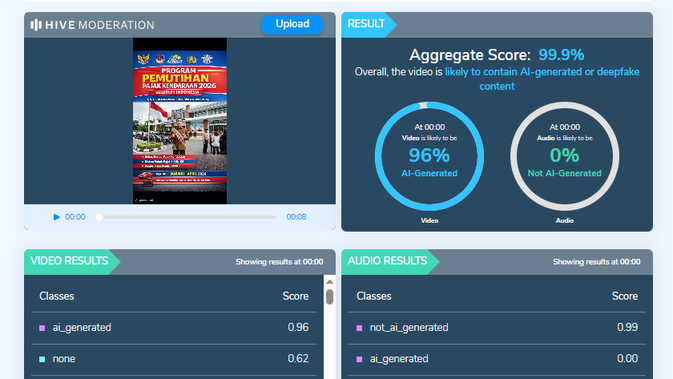Screen dimensions: 673x379
Task: Click the RESULT panel tab
Action: pos(369,24)
